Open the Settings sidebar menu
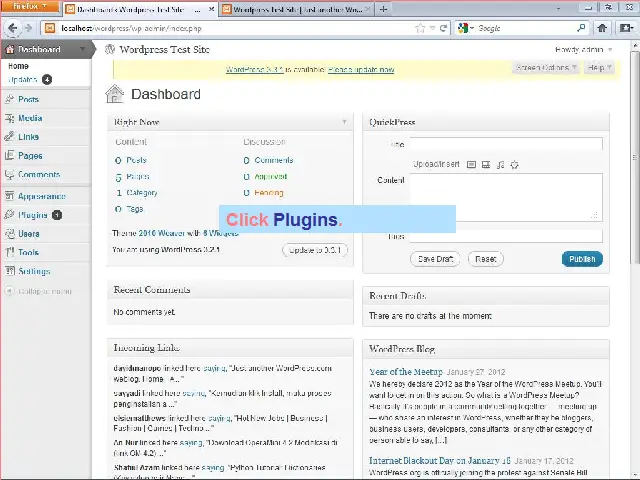This screenshot has width=640, height=480. pyautogui.click(x=34, y=271)
